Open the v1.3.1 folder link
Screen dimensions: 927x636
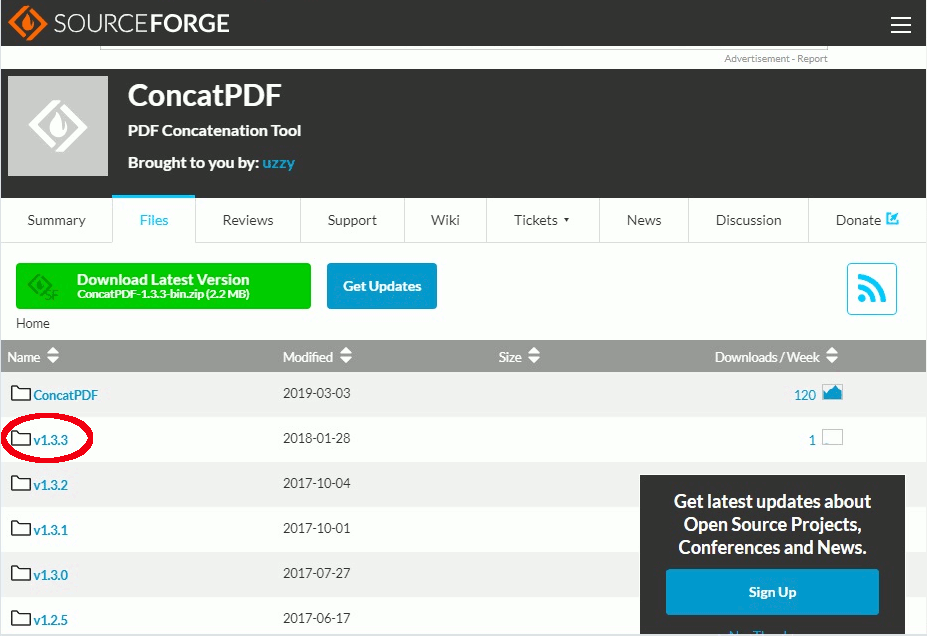(x=50, y=530)
